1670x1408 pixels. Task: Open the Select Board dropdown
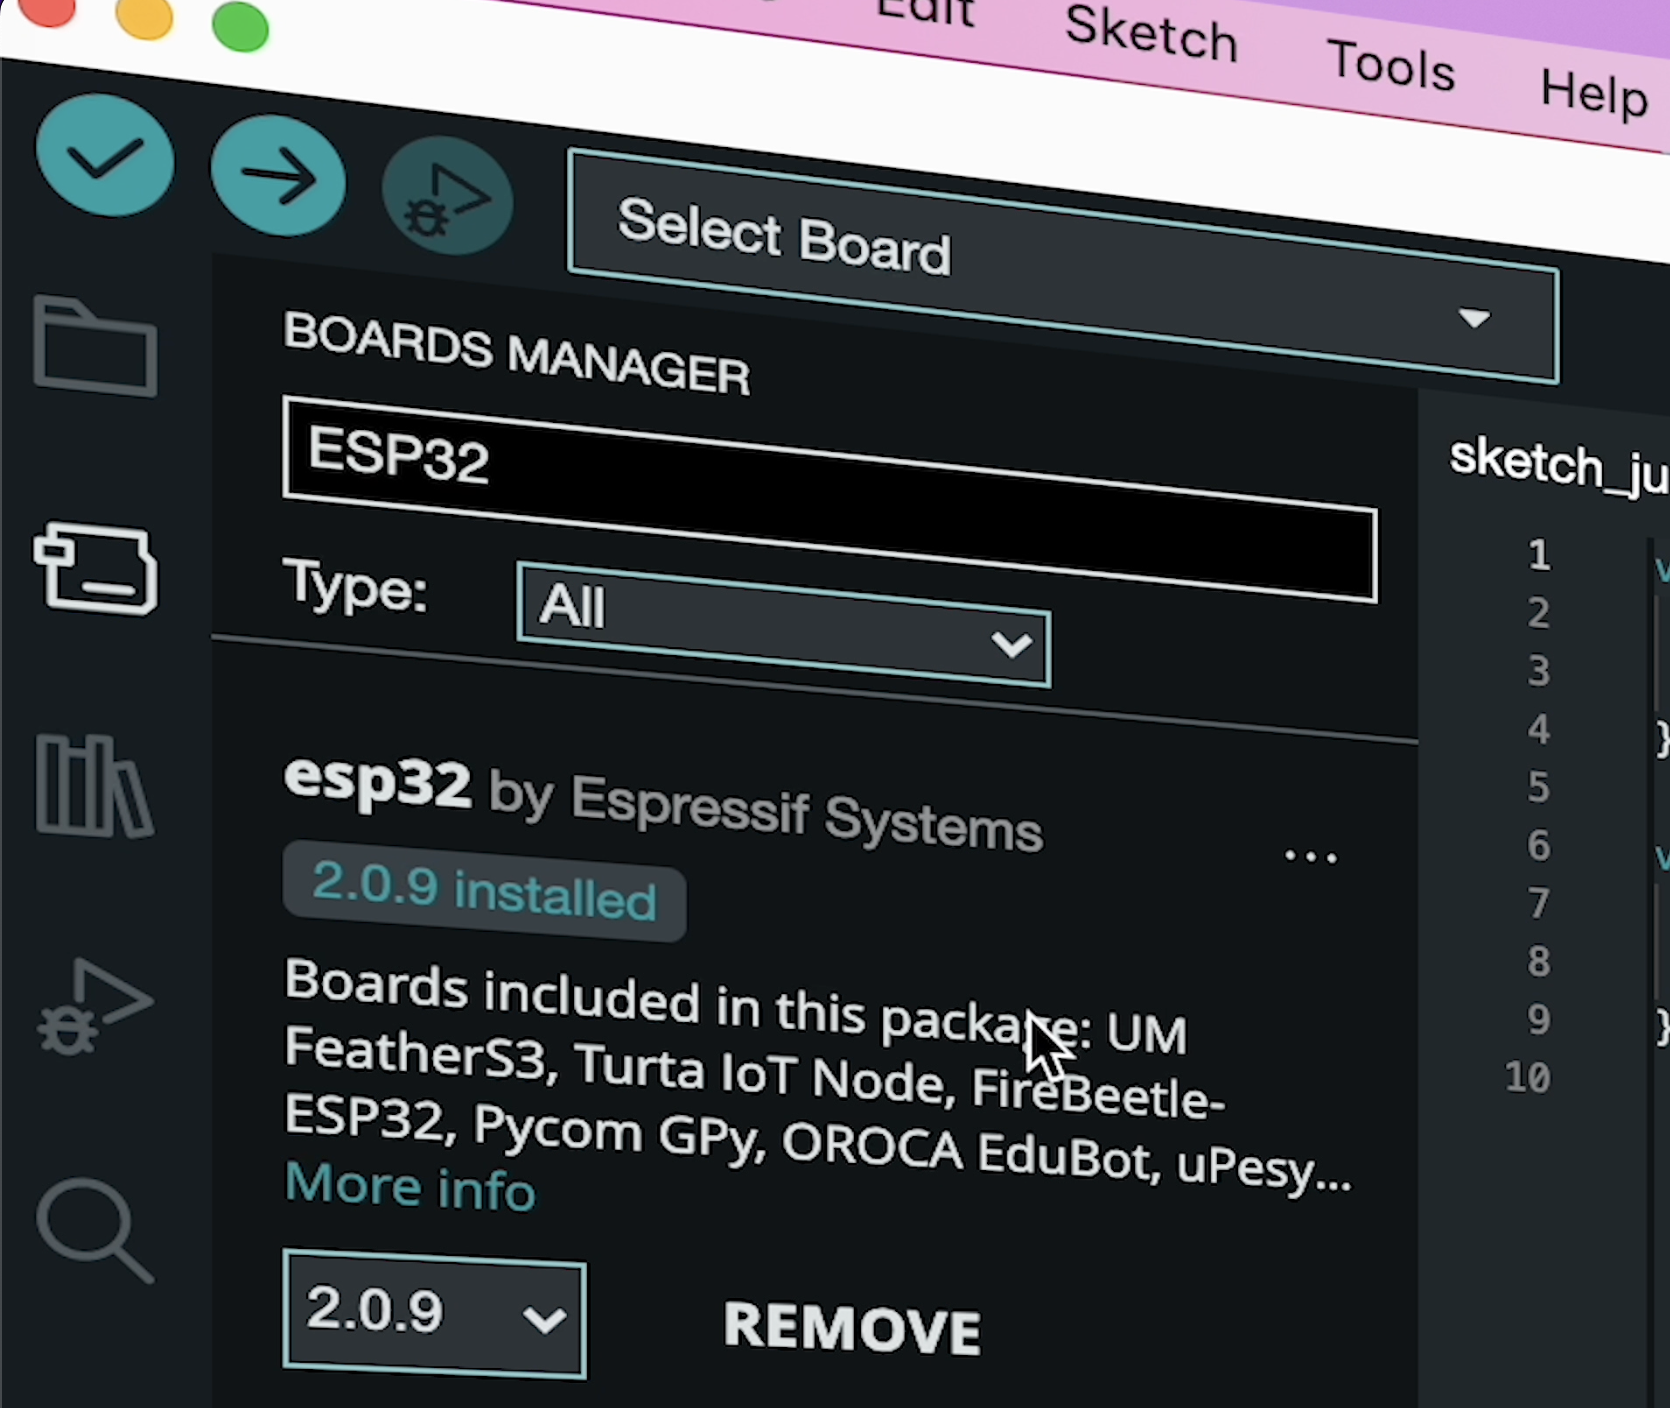[x=1063, y=266]
